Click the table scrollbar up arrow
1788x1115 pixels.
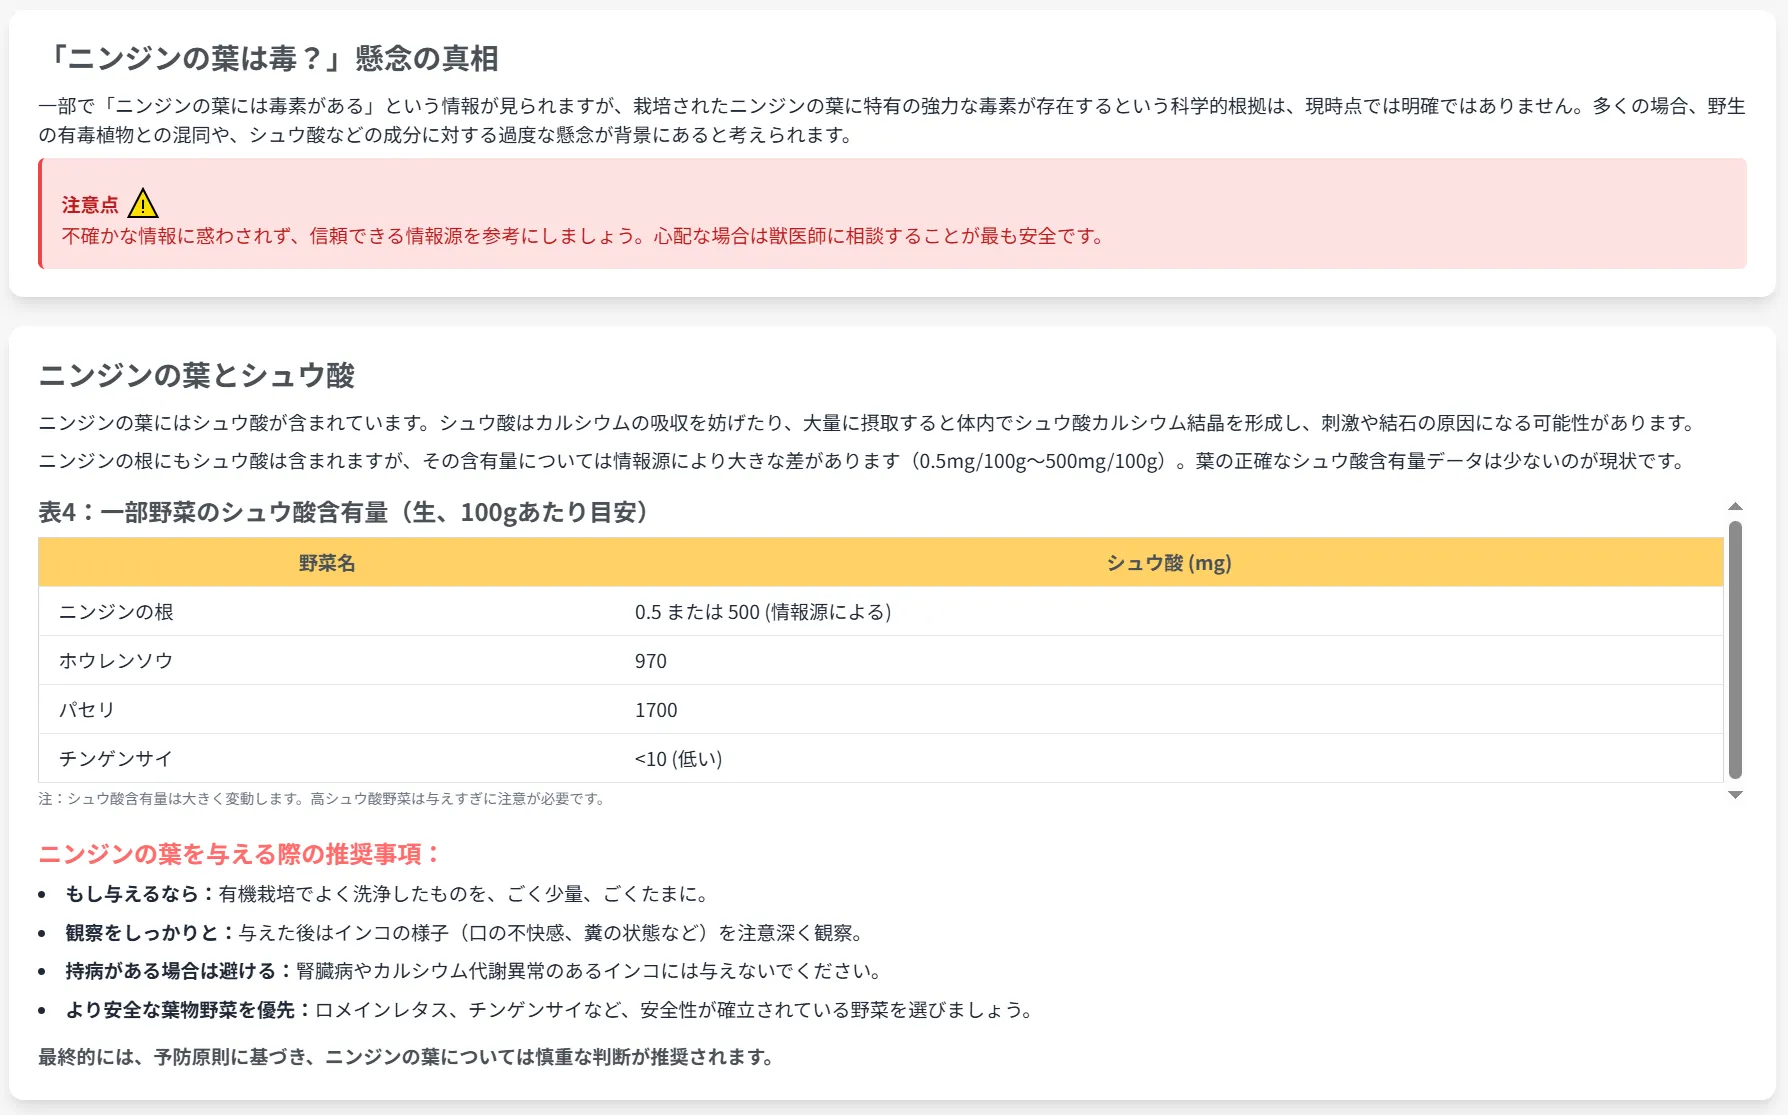point(1735,507)
